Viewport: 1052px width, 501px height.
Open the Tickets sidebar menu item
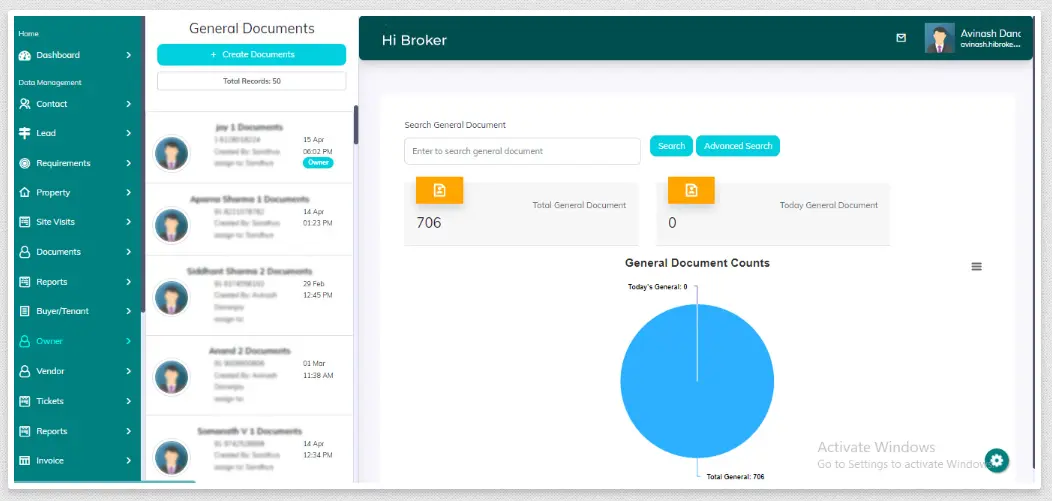50,401
